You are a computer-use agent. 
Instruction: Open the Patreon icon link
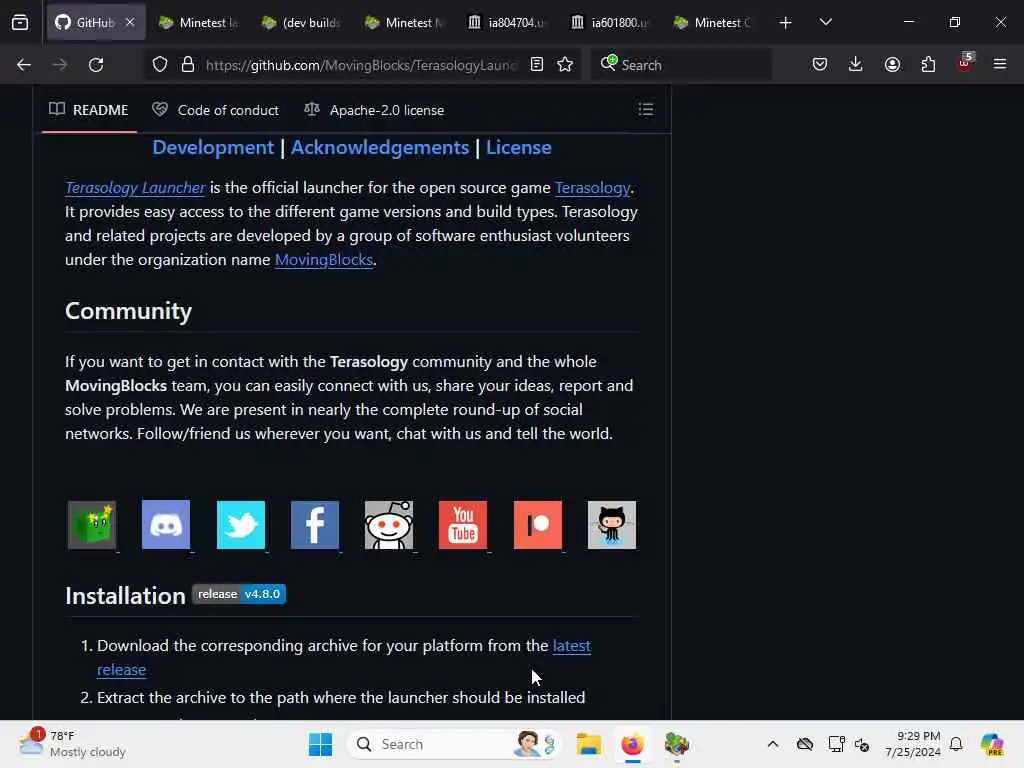click(x=537, y=524)
